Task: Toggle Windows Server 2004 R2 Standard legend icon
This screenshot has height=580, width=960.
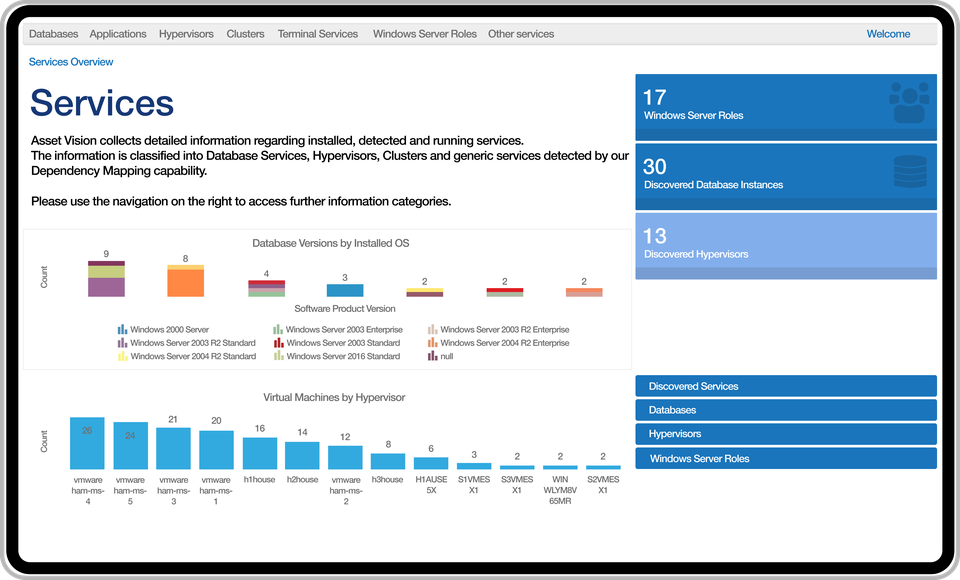Action: click(x=122, y=356)
